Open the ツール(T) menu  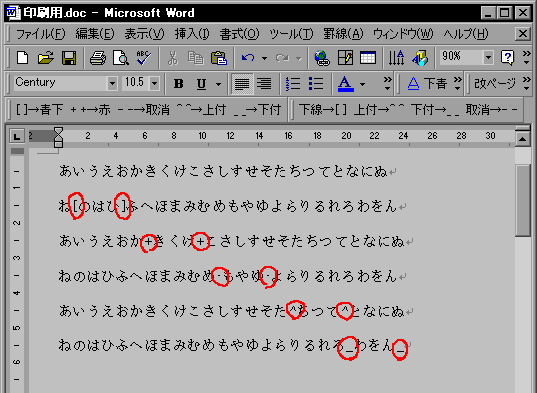[x=291, y=34]
